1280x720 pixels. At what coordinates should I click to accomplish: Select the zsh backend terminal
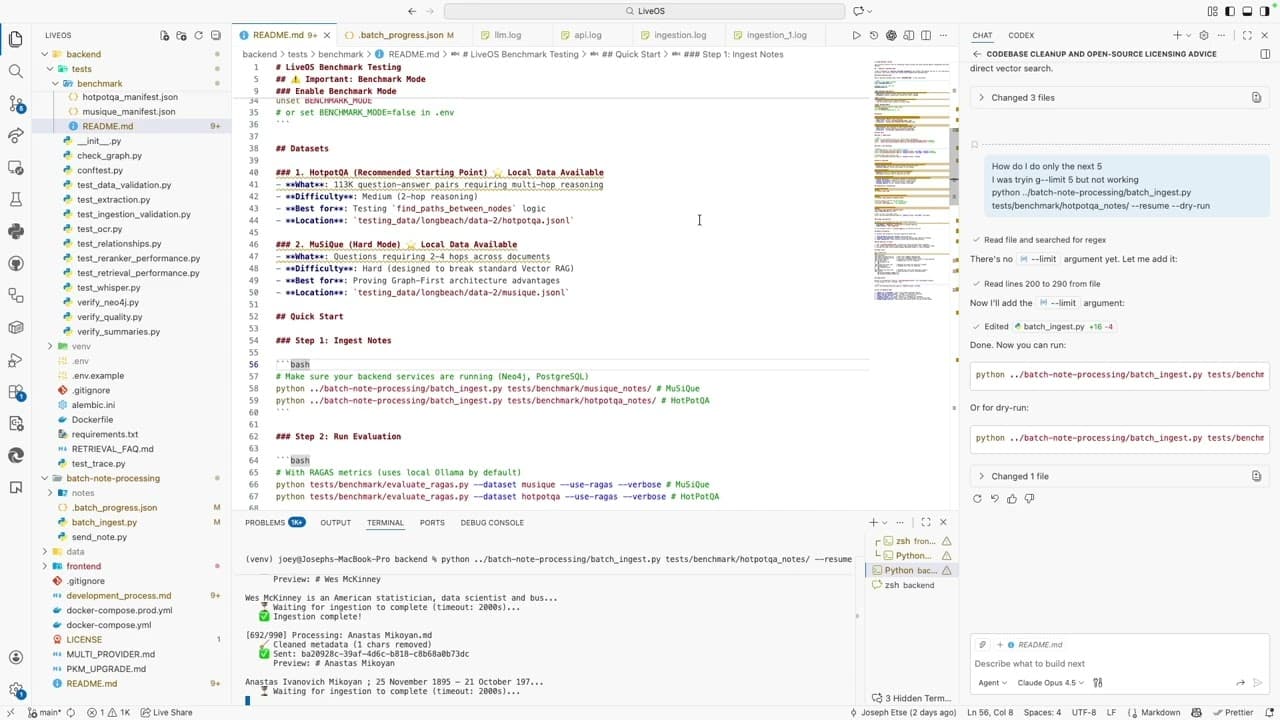(909, 585)
